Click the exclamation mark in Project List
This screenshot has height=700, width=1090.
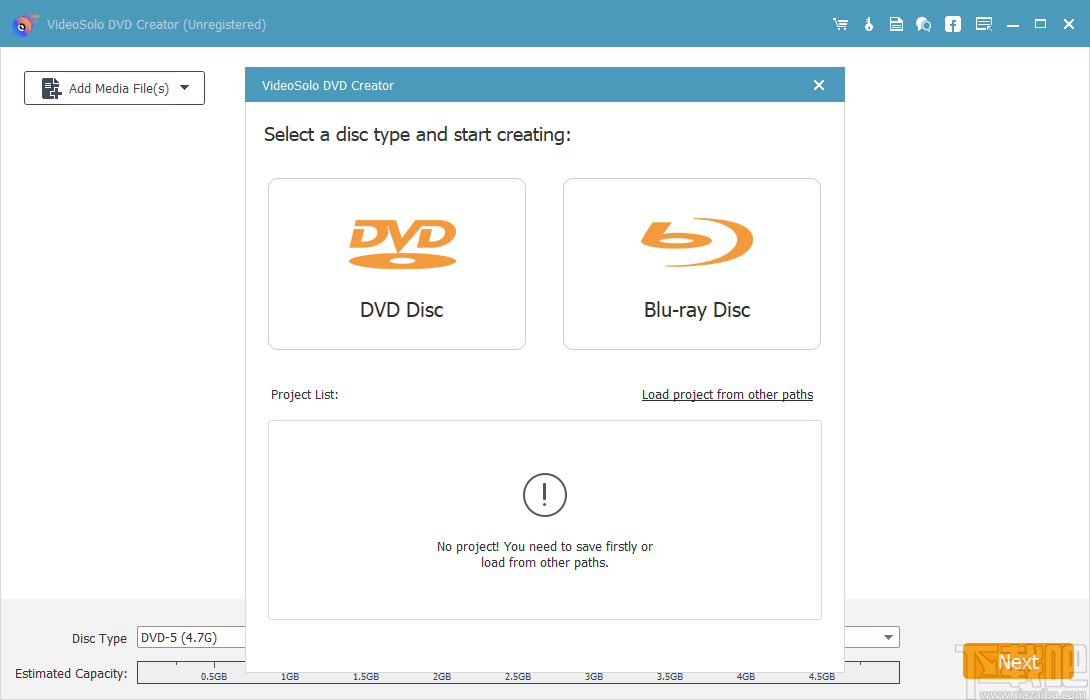click(544, 495)
